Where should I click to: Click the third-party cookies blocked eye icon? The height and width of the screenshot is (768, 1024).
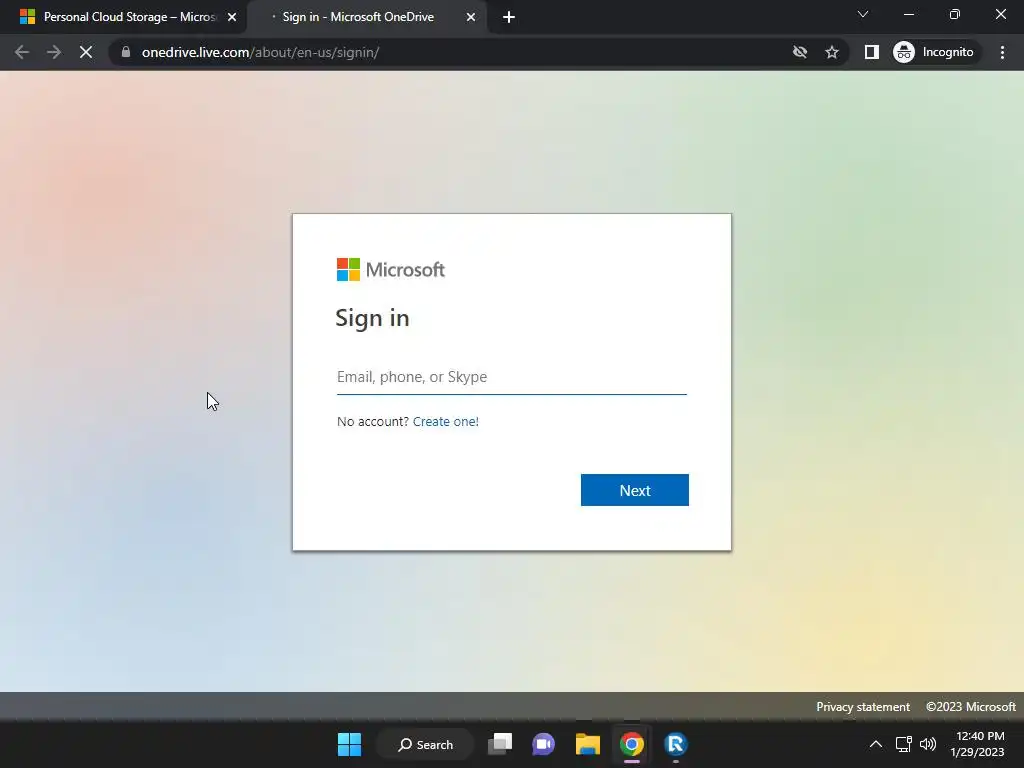799,52
